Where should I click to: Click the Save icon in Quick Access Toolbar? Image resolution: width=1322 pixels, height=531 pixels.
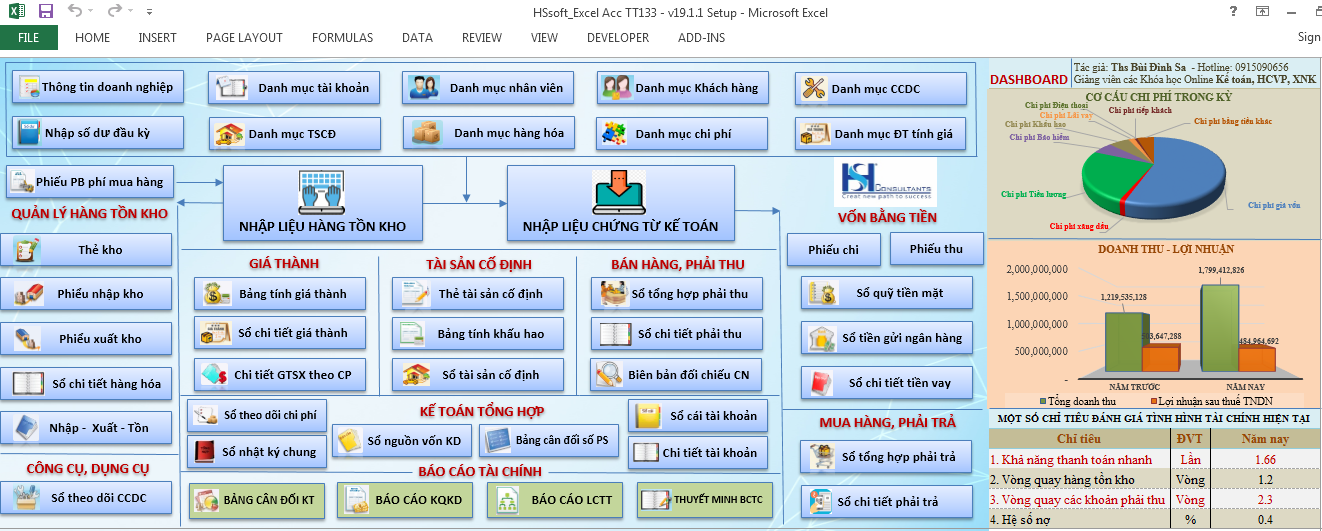tap(45, 12)
